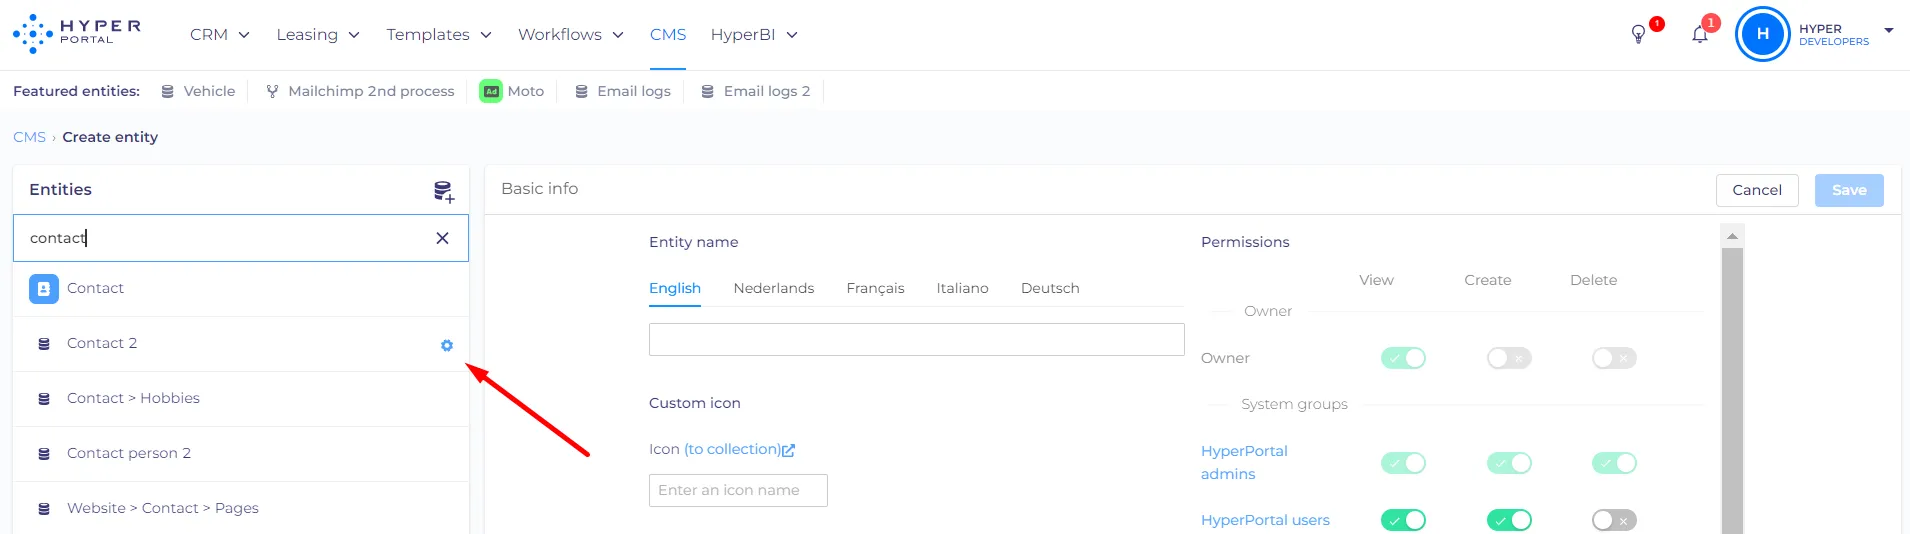Screen dimensions: 1910x534
Task: Select the Contact 2 entity row
Action: click(241, 344)
